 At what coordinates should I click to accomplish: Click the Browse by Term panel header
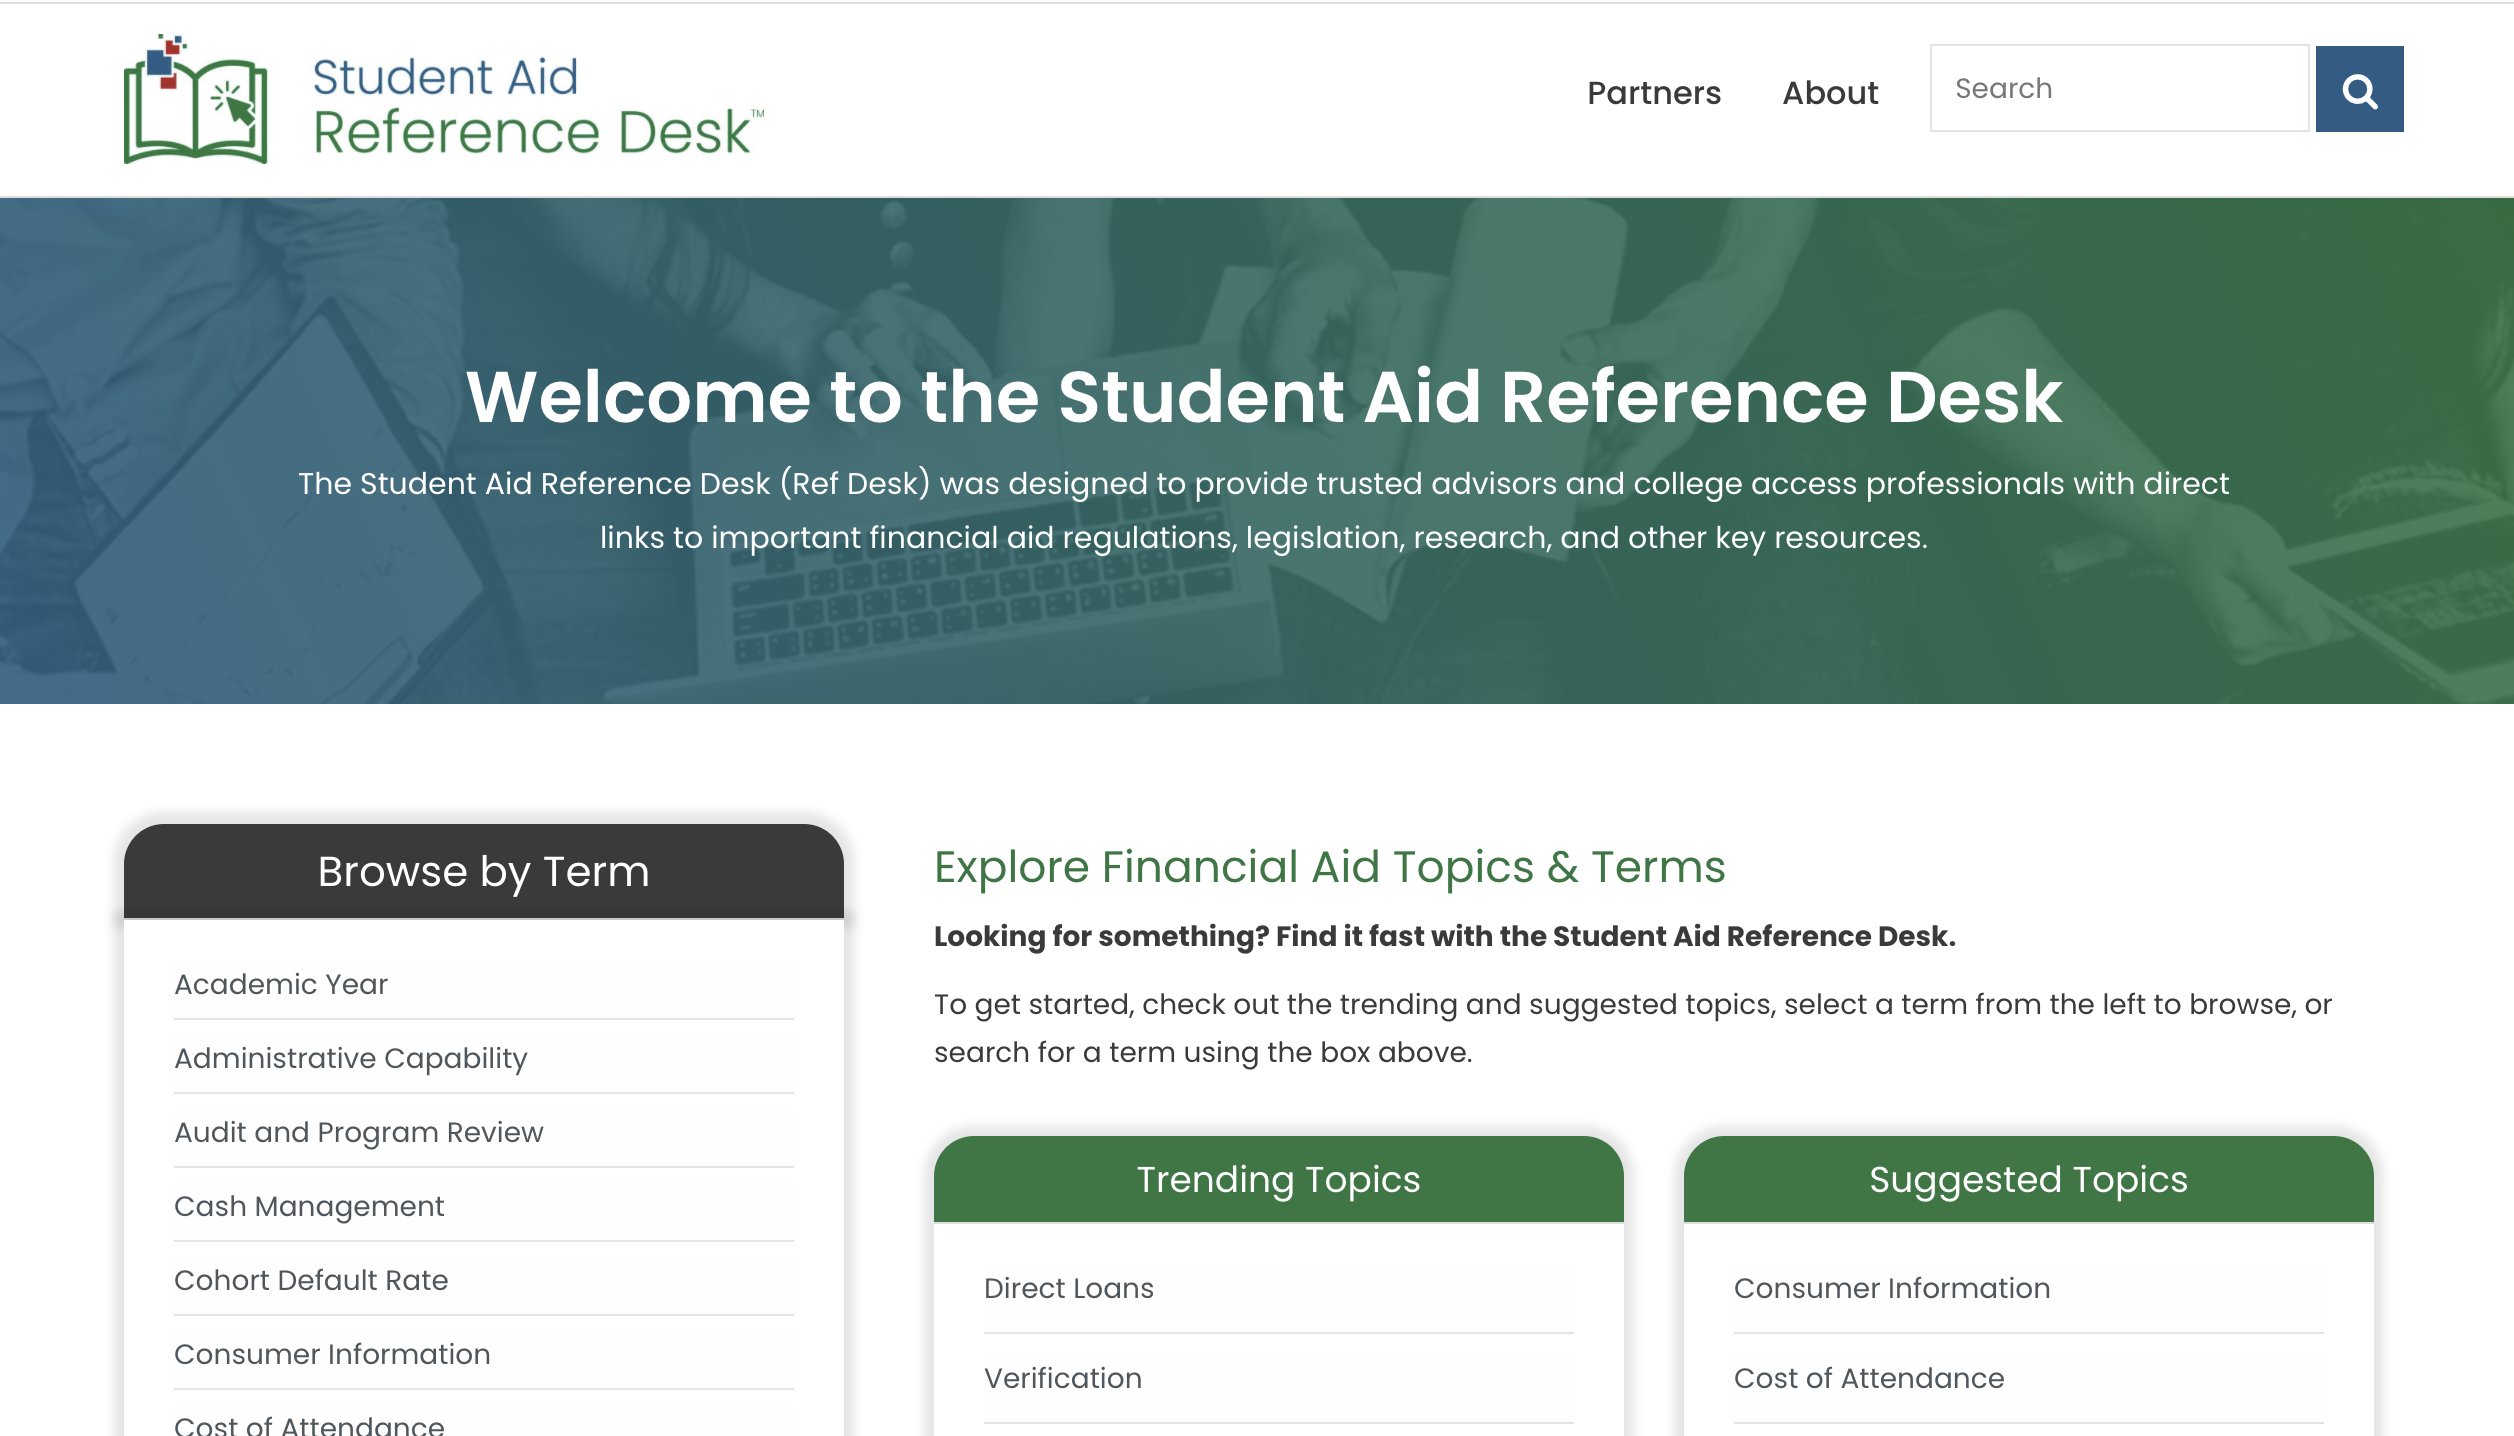point(483,871)
